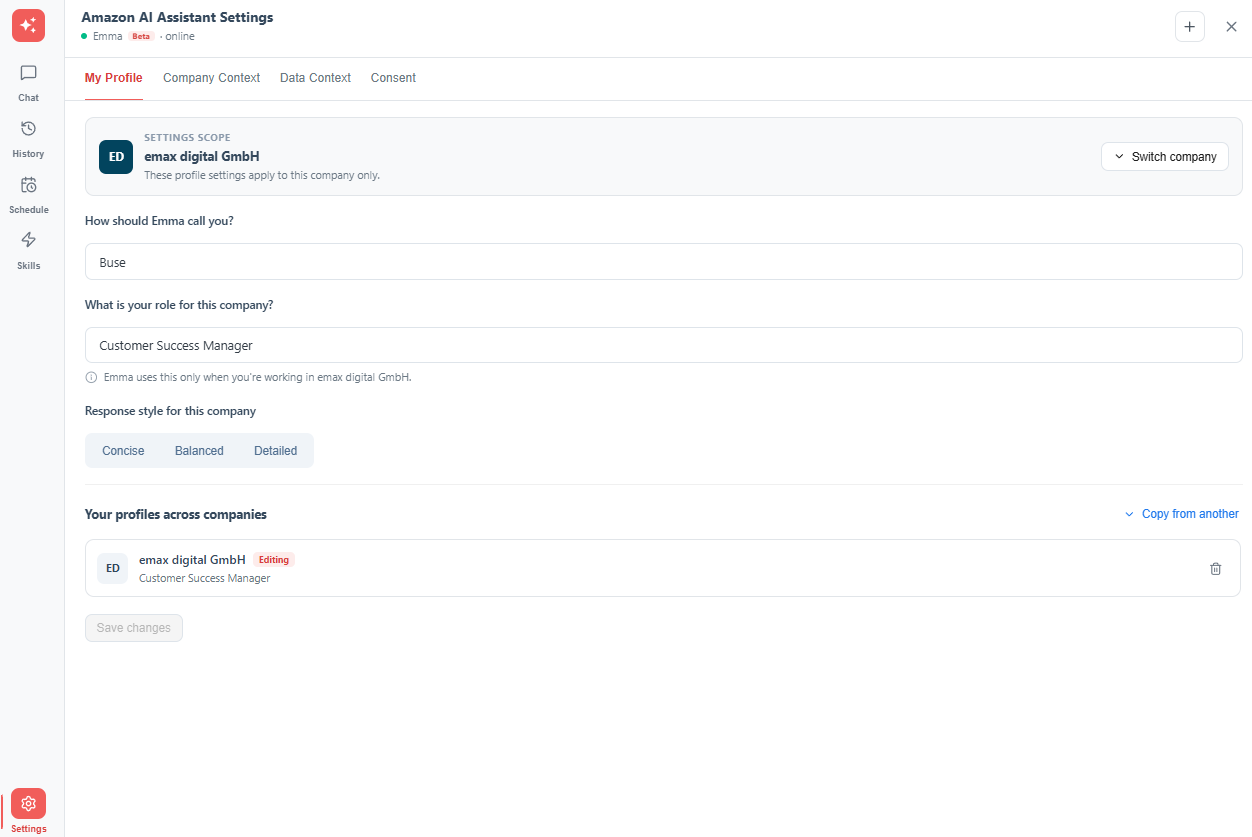Screen dimensions: 1252x837
Task: Click the green online status dot
Action: tap(84, 37)
